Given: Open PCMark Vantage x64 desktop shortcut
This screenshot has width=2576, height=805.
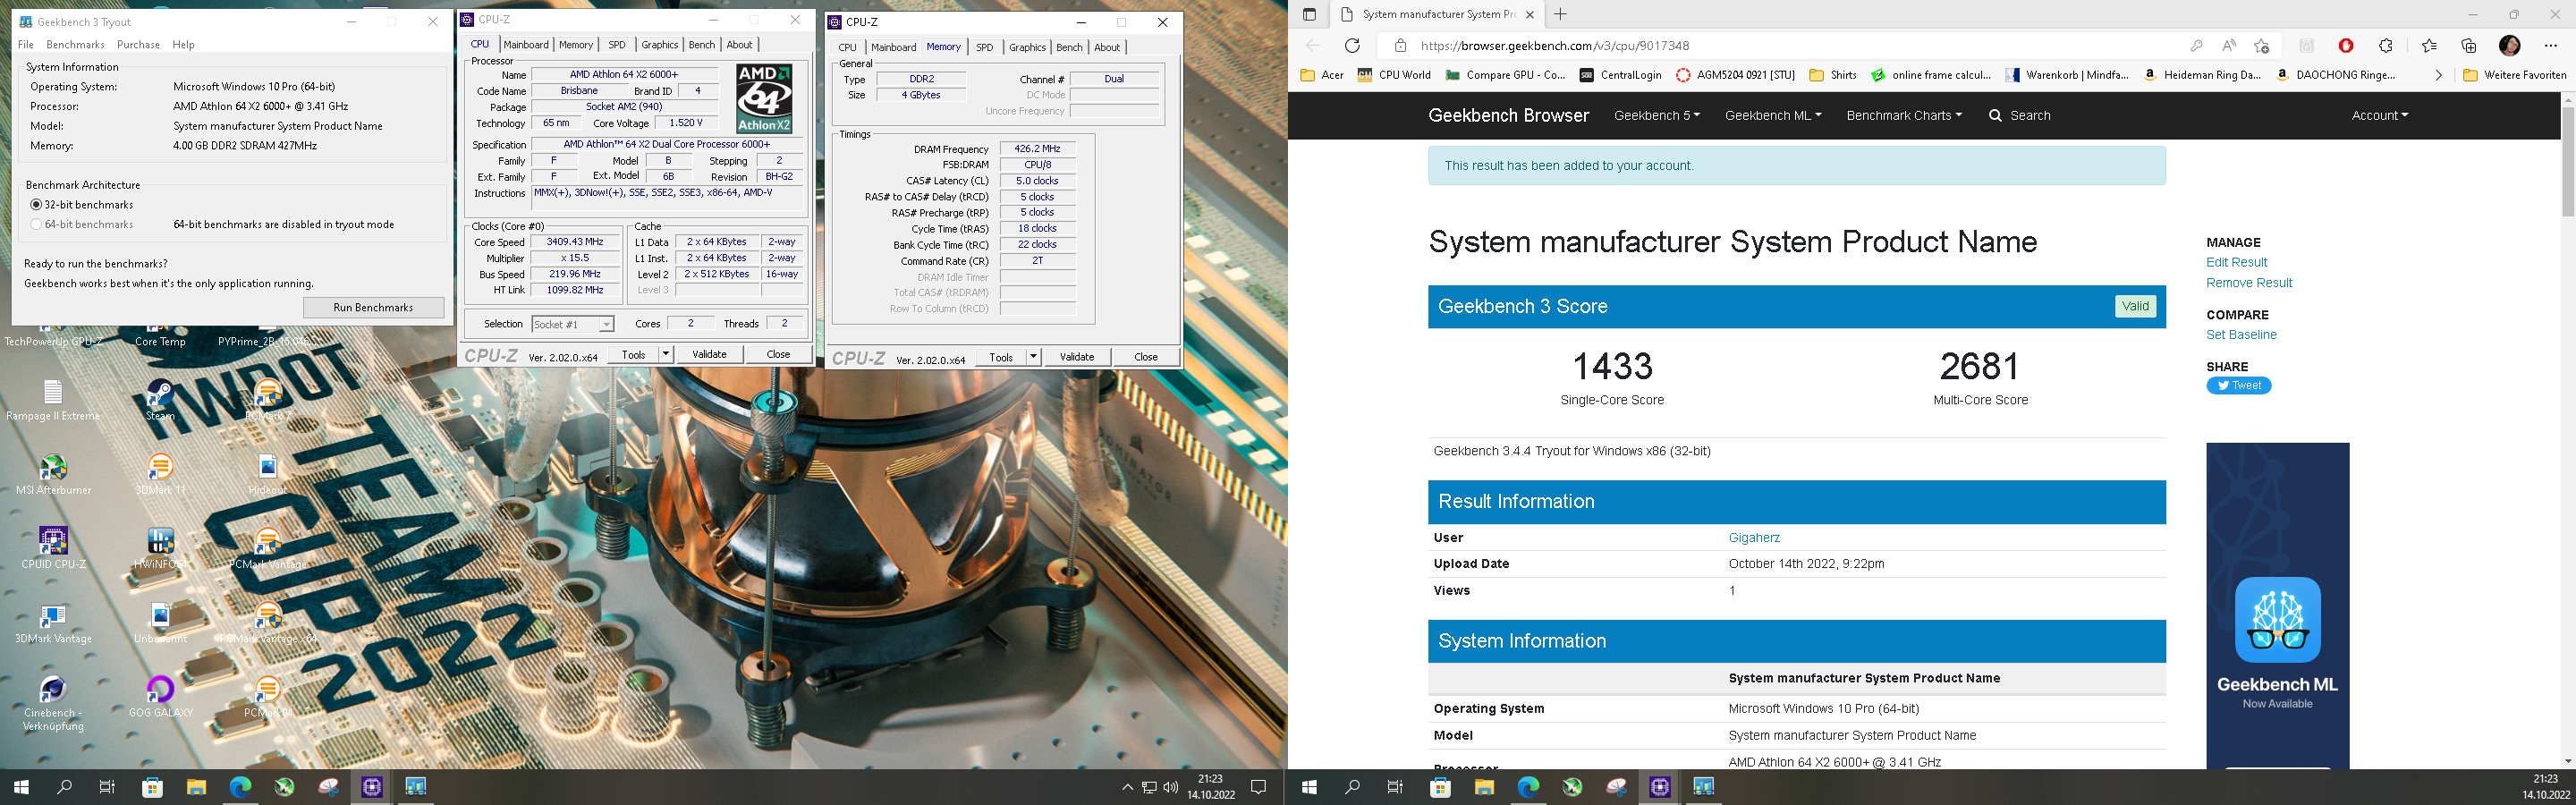Looking at the screenshot, I should 267,624.
